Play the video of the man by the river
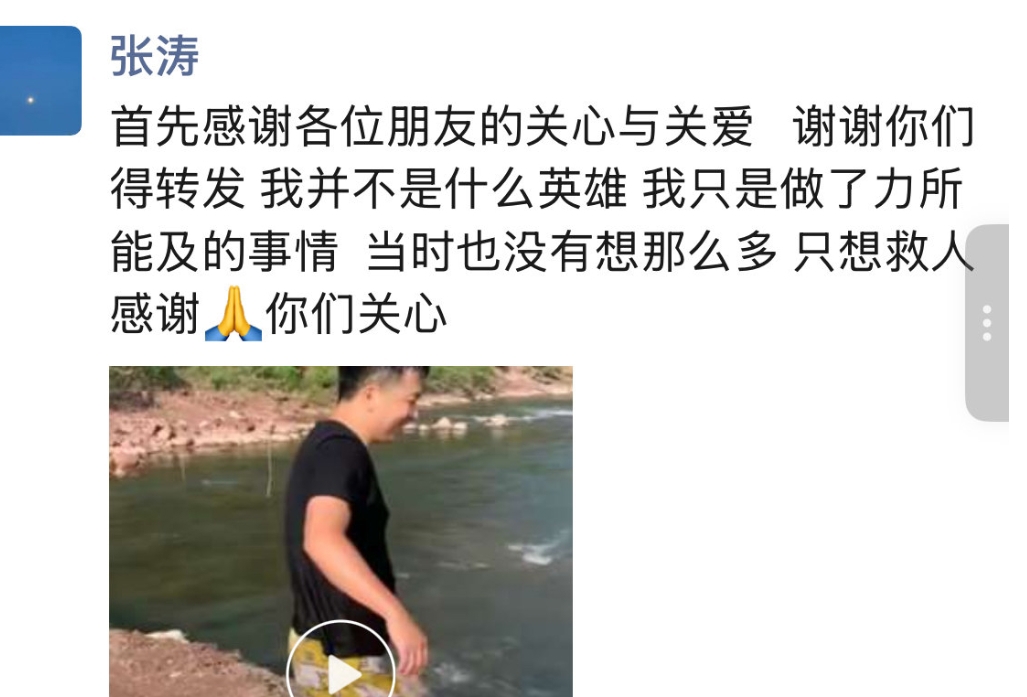1027x697 pixels. 341,531
